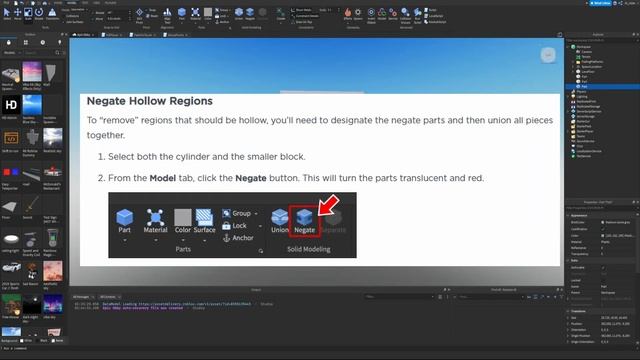Open the Group dropdown arrow
640x360 pixels.
pos(229,10)
